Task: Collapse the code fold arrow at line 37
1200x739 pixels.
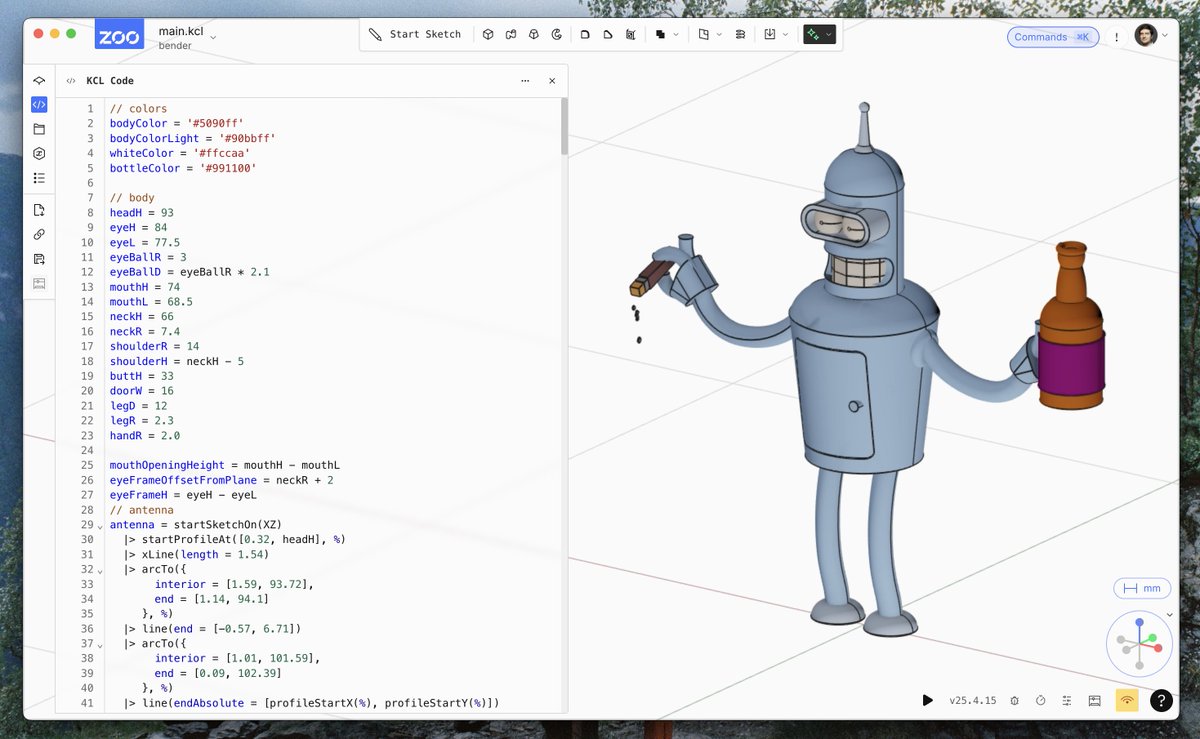Action: pos(100,644)
